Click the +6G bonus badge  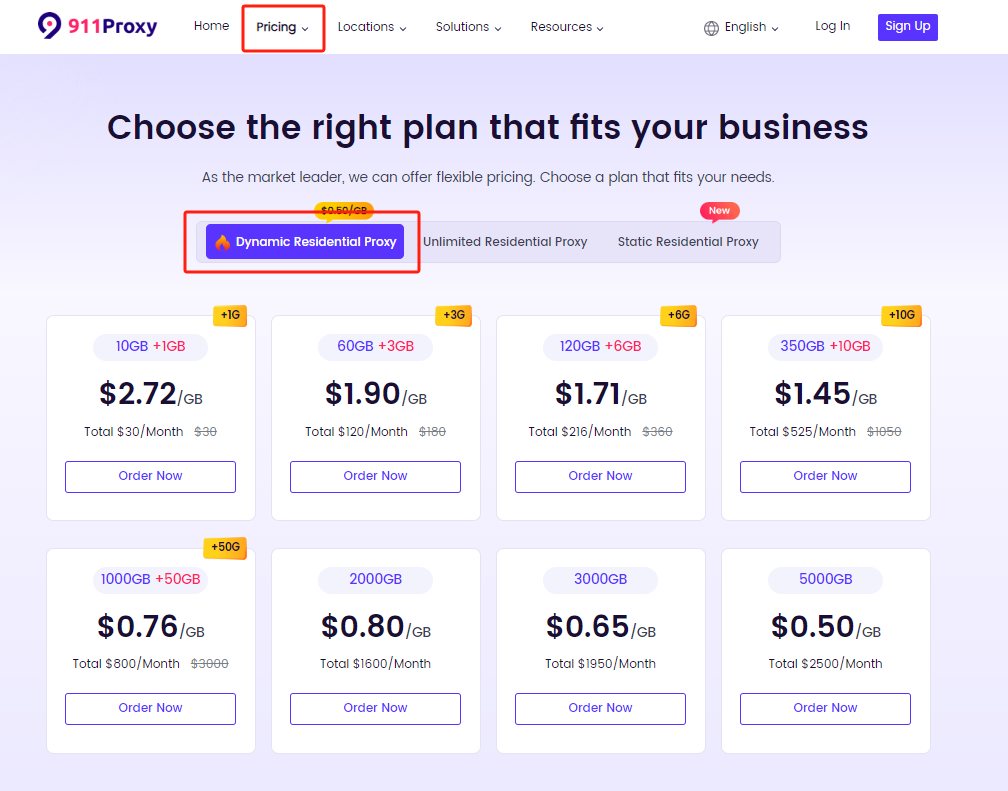679,315
